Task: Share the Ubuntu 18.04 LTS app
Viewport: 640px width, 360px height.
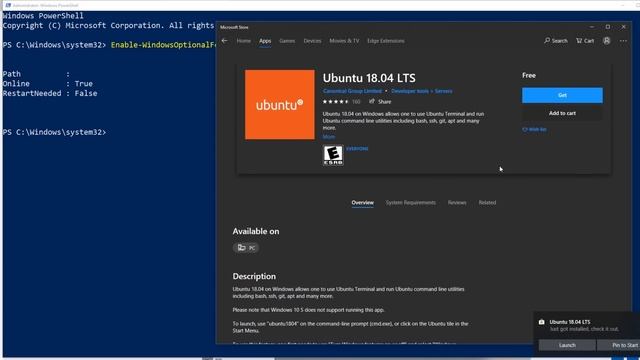Action: point(380,102)
